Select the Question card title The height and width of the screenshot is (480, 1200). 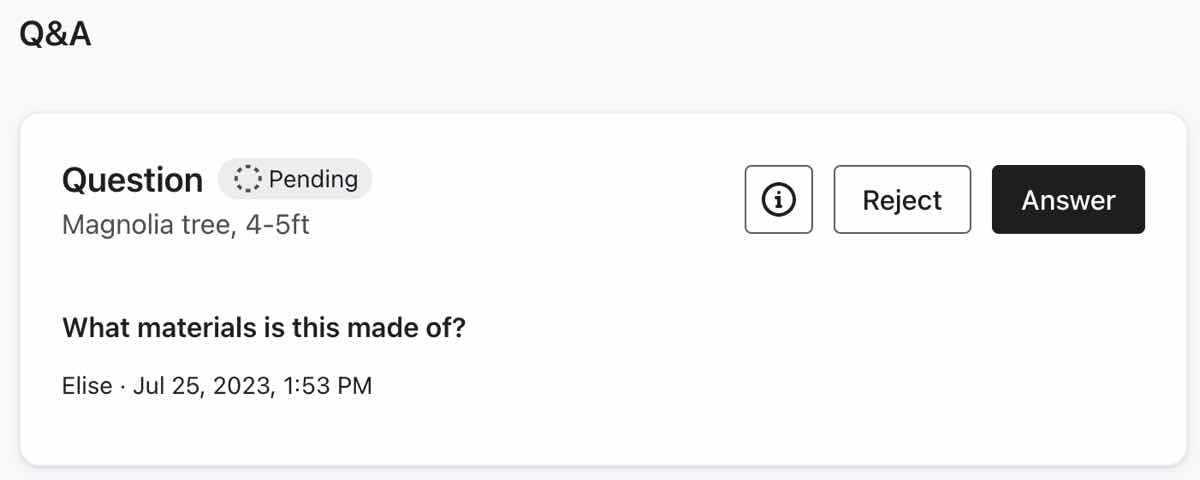(x=132, y=181)
